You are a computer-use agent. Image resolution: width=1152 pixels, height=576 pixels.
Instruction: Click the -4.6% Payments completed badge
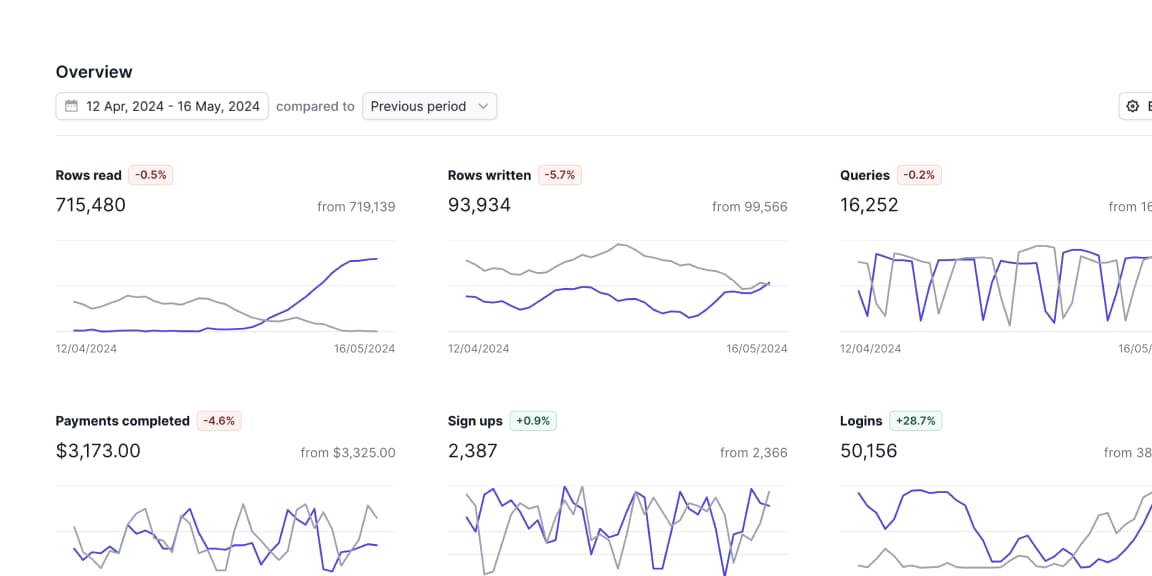point(219,421)
